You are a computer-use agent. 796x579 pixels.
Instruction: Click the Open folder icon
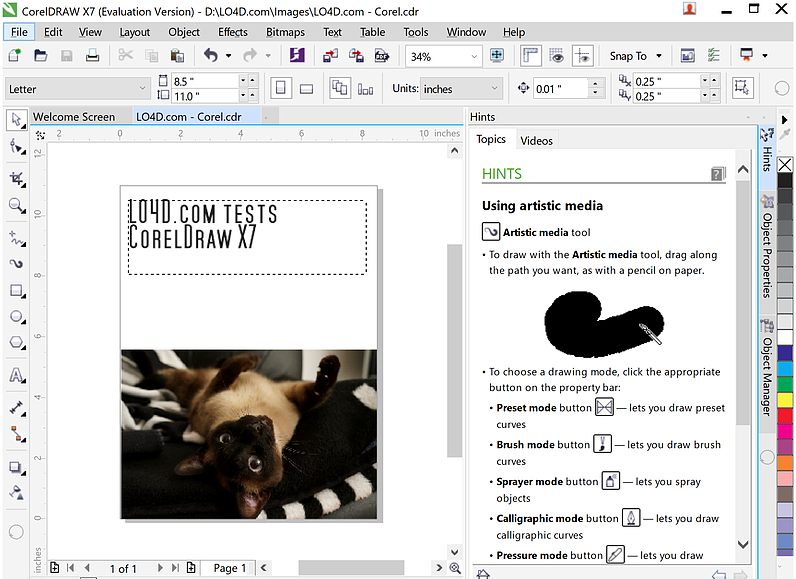pos(41,55)
